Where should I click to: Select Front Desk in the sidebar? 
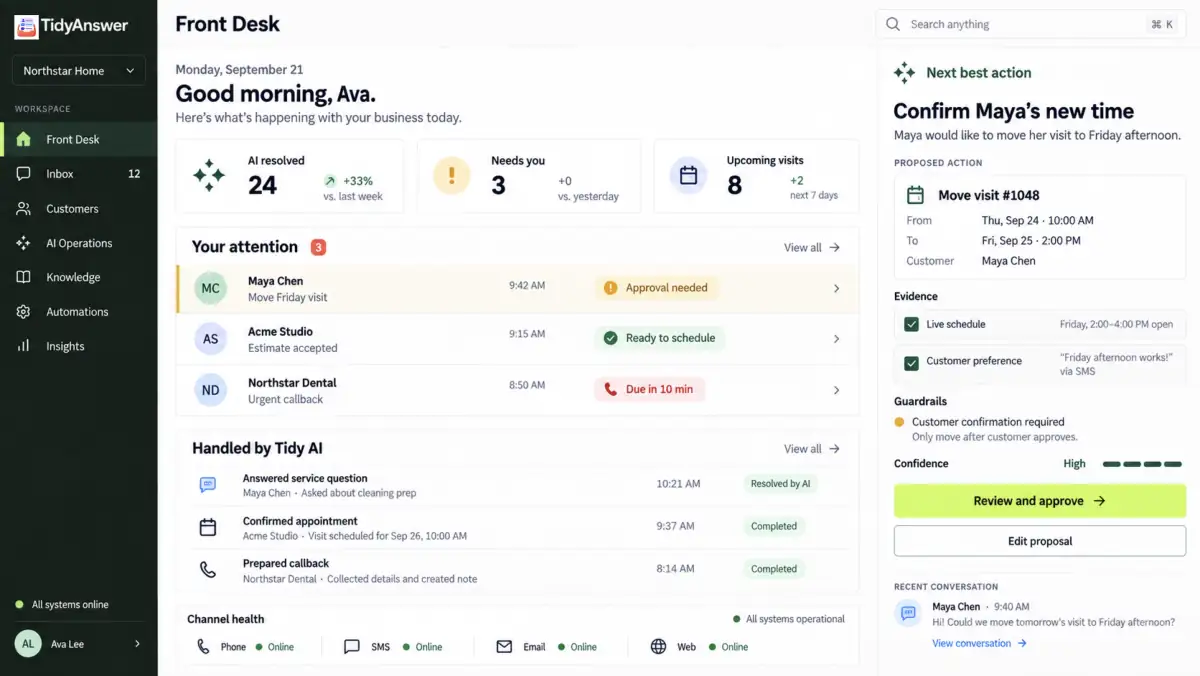tap(79, 139)
